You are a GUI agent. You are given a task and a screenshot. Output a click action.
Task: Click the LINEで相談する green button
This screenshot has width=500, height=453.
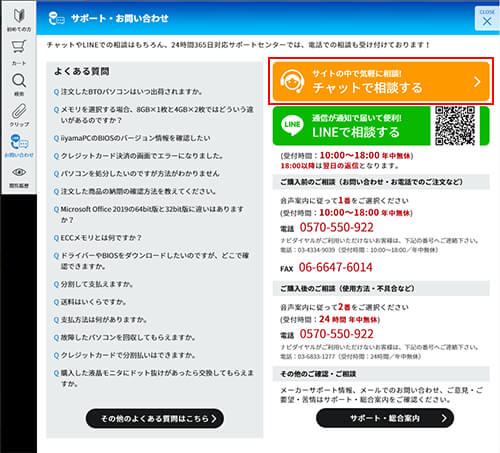pyautogui.click(x=351, y=126)
